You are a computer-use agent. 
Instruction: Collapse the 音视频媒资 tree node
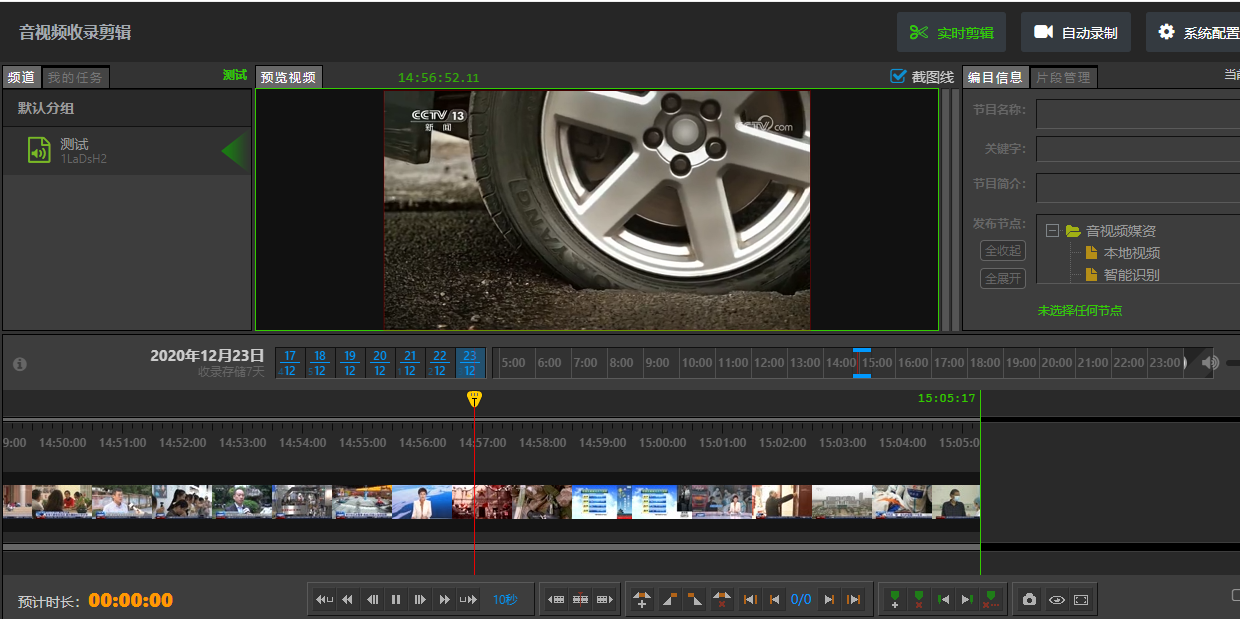[1052, 231]
